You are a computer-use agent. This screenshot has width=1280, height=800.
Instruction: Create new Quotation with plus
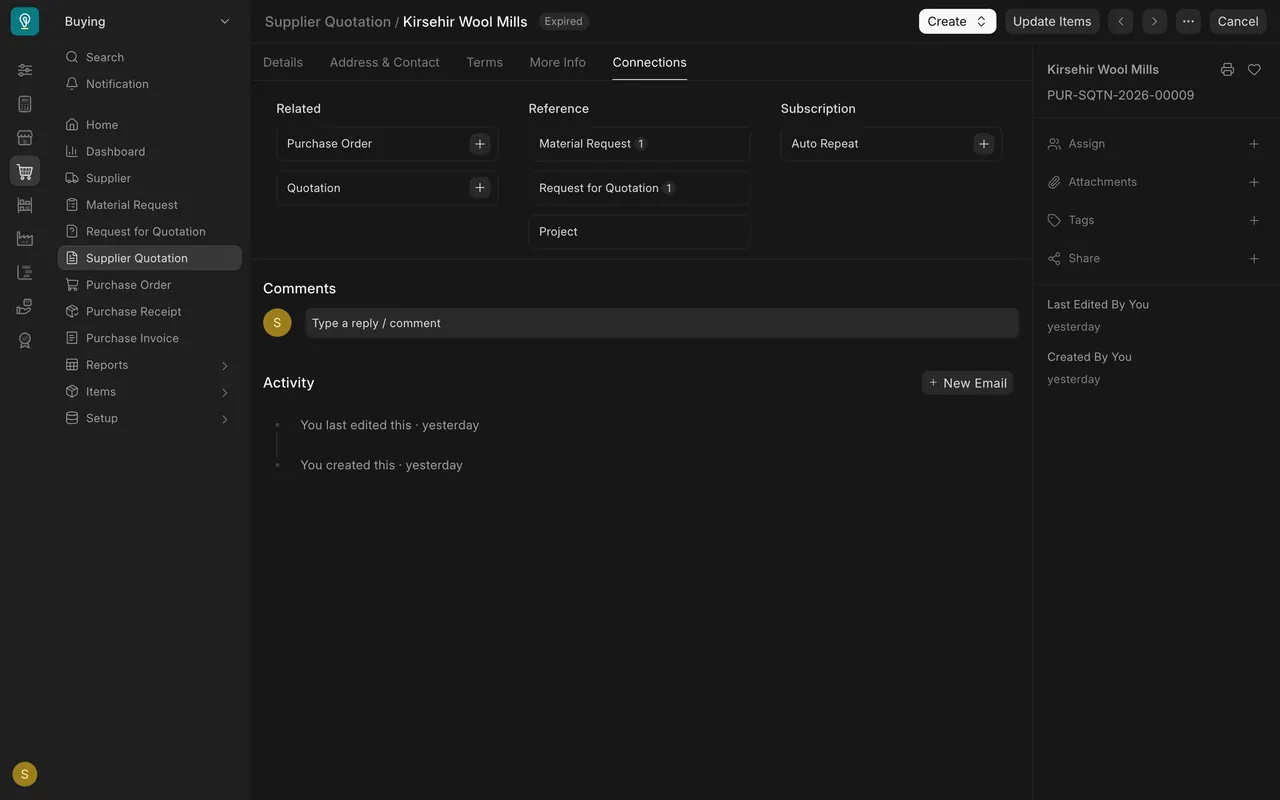pos(480,188)
